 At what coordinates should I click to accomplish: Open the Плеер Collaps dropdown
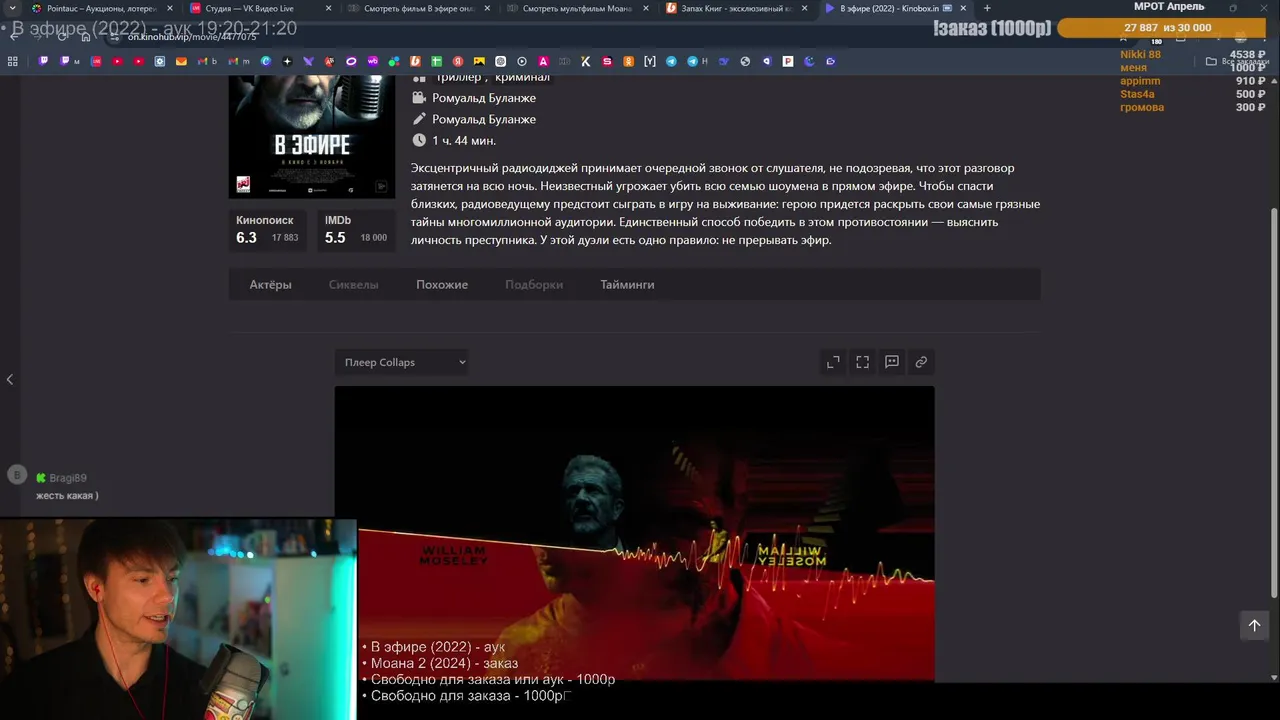click(401, 362)
